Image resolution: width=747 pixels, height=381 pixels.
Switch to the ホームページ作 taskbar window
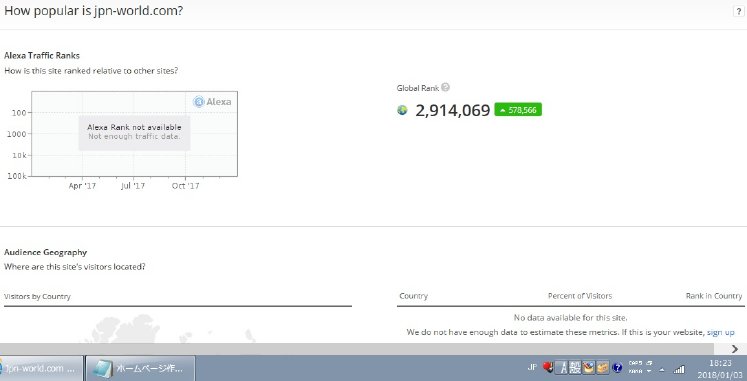(141, 368)
